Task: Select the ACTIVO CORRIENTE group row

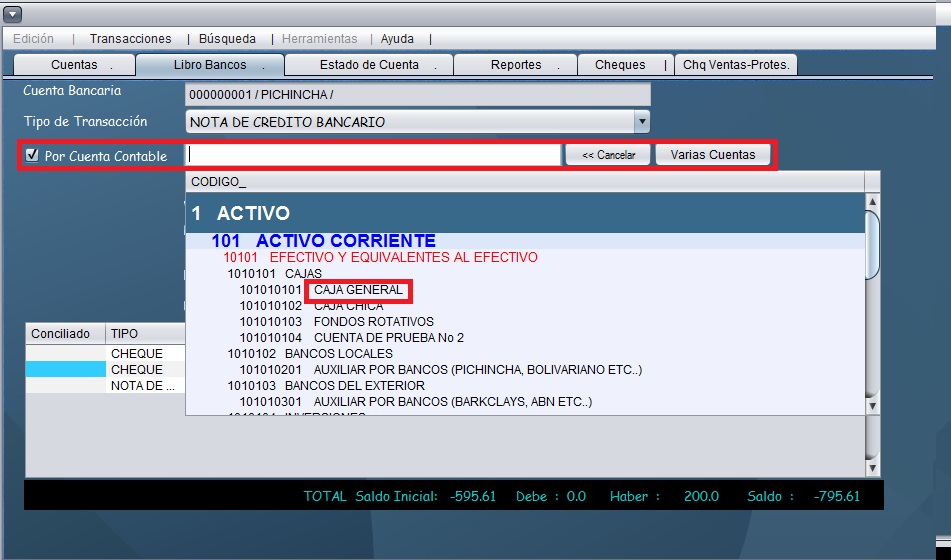Action: click(x=345, y=241)
